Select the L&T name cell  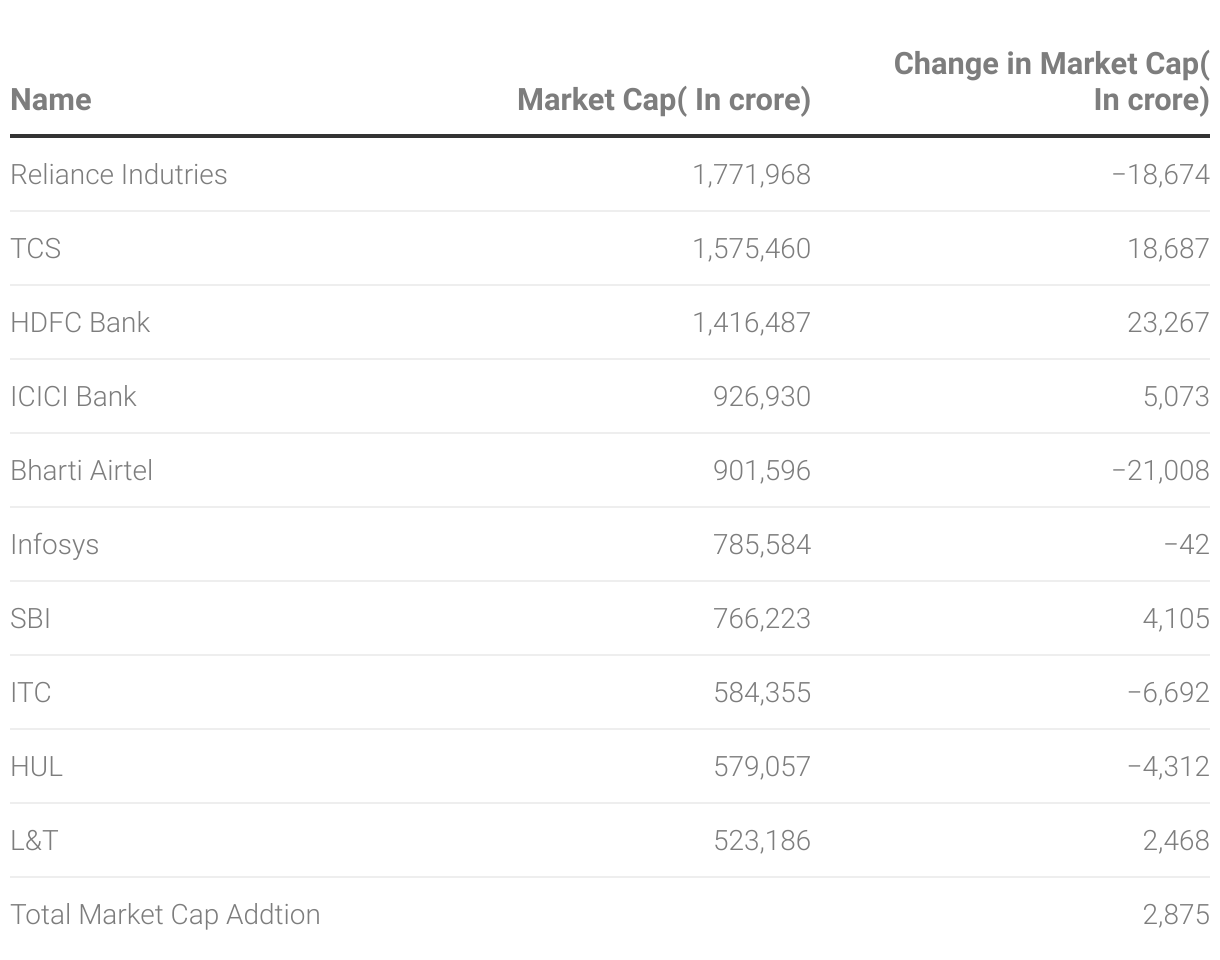[34, 841]
